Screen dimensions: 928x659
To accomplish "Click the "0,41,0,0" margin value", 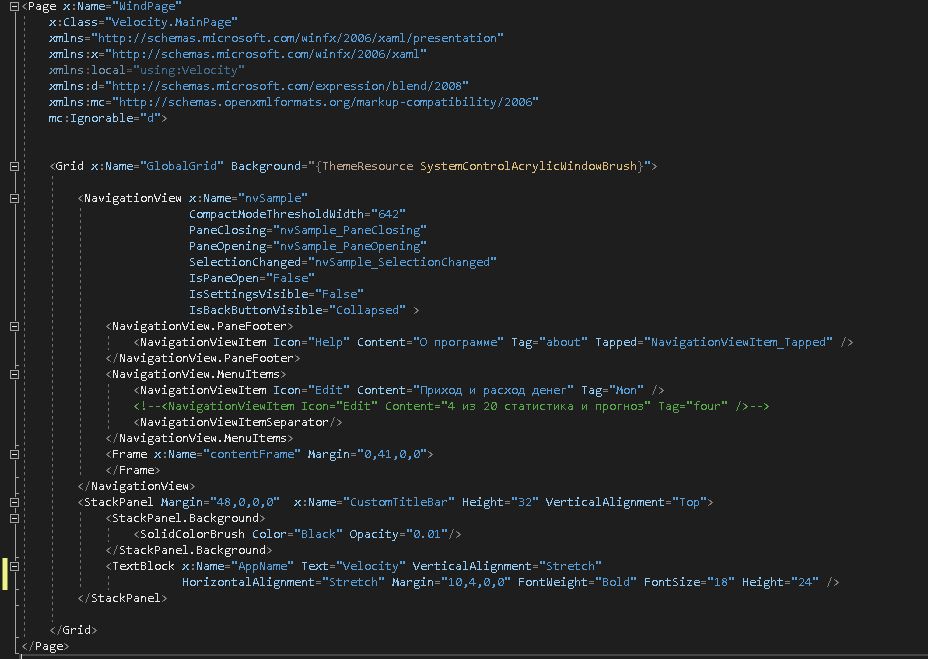I will [x=392, y=454].
